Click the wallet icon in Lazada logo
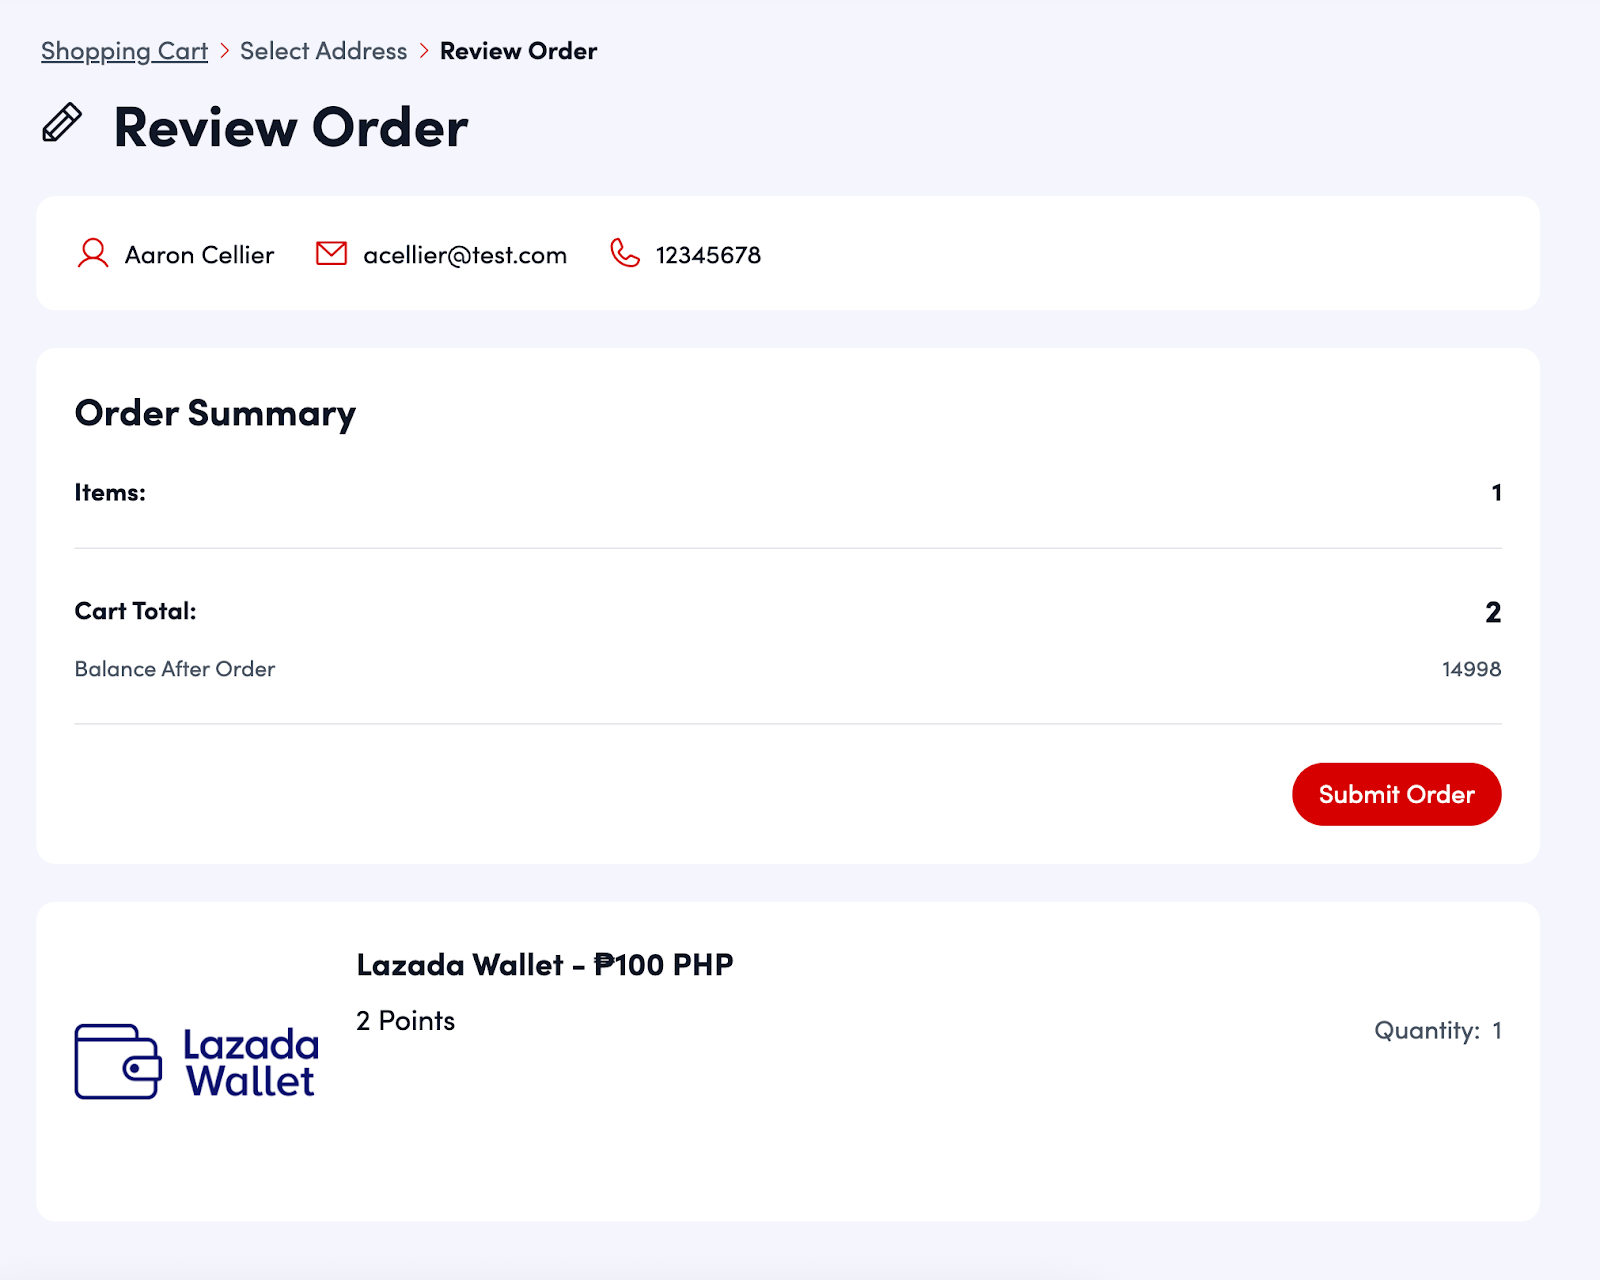1600x1280 pixels. [118, 1062]
